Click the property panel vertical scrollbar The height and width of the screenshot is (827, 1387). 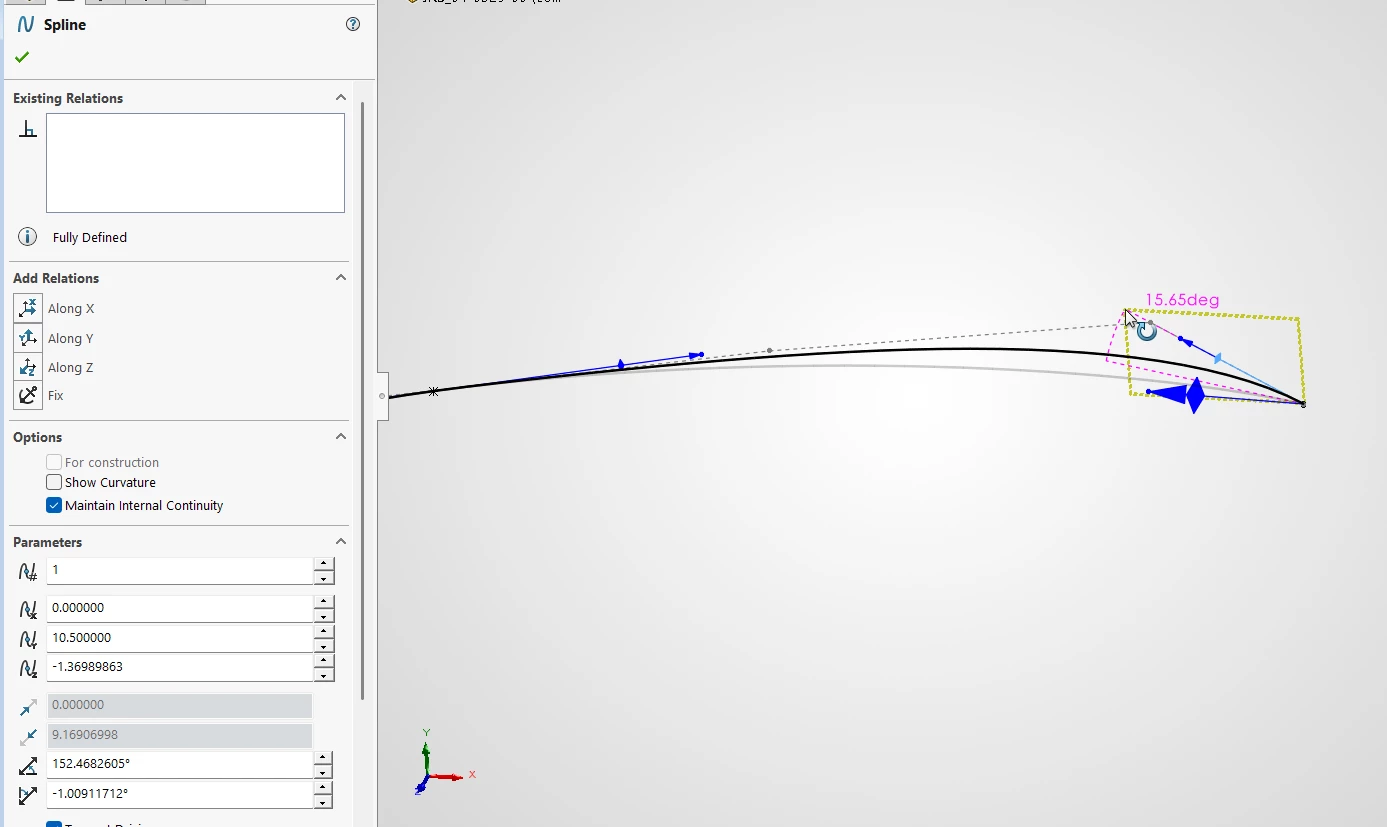click(362, 400)
